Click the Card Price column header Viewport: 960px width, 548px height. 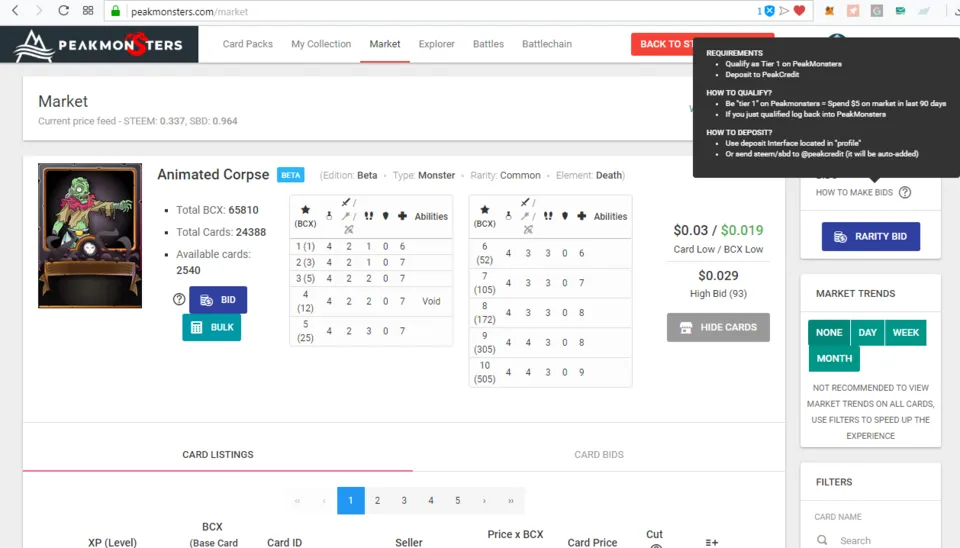[x=592, y=542]
